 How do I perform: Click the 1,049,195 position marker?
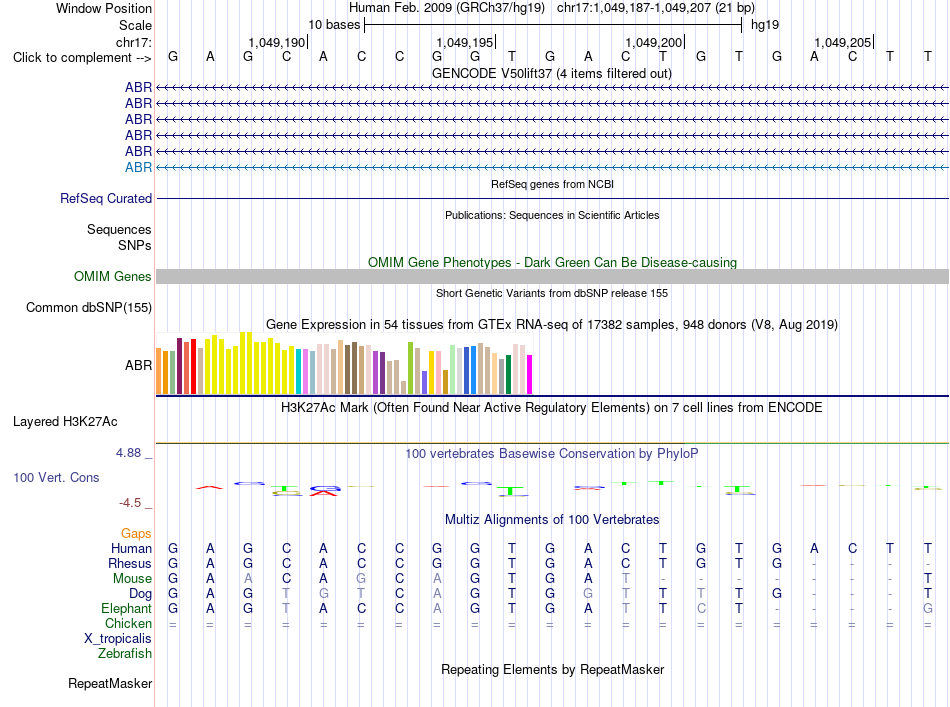[x=465, y=42]
